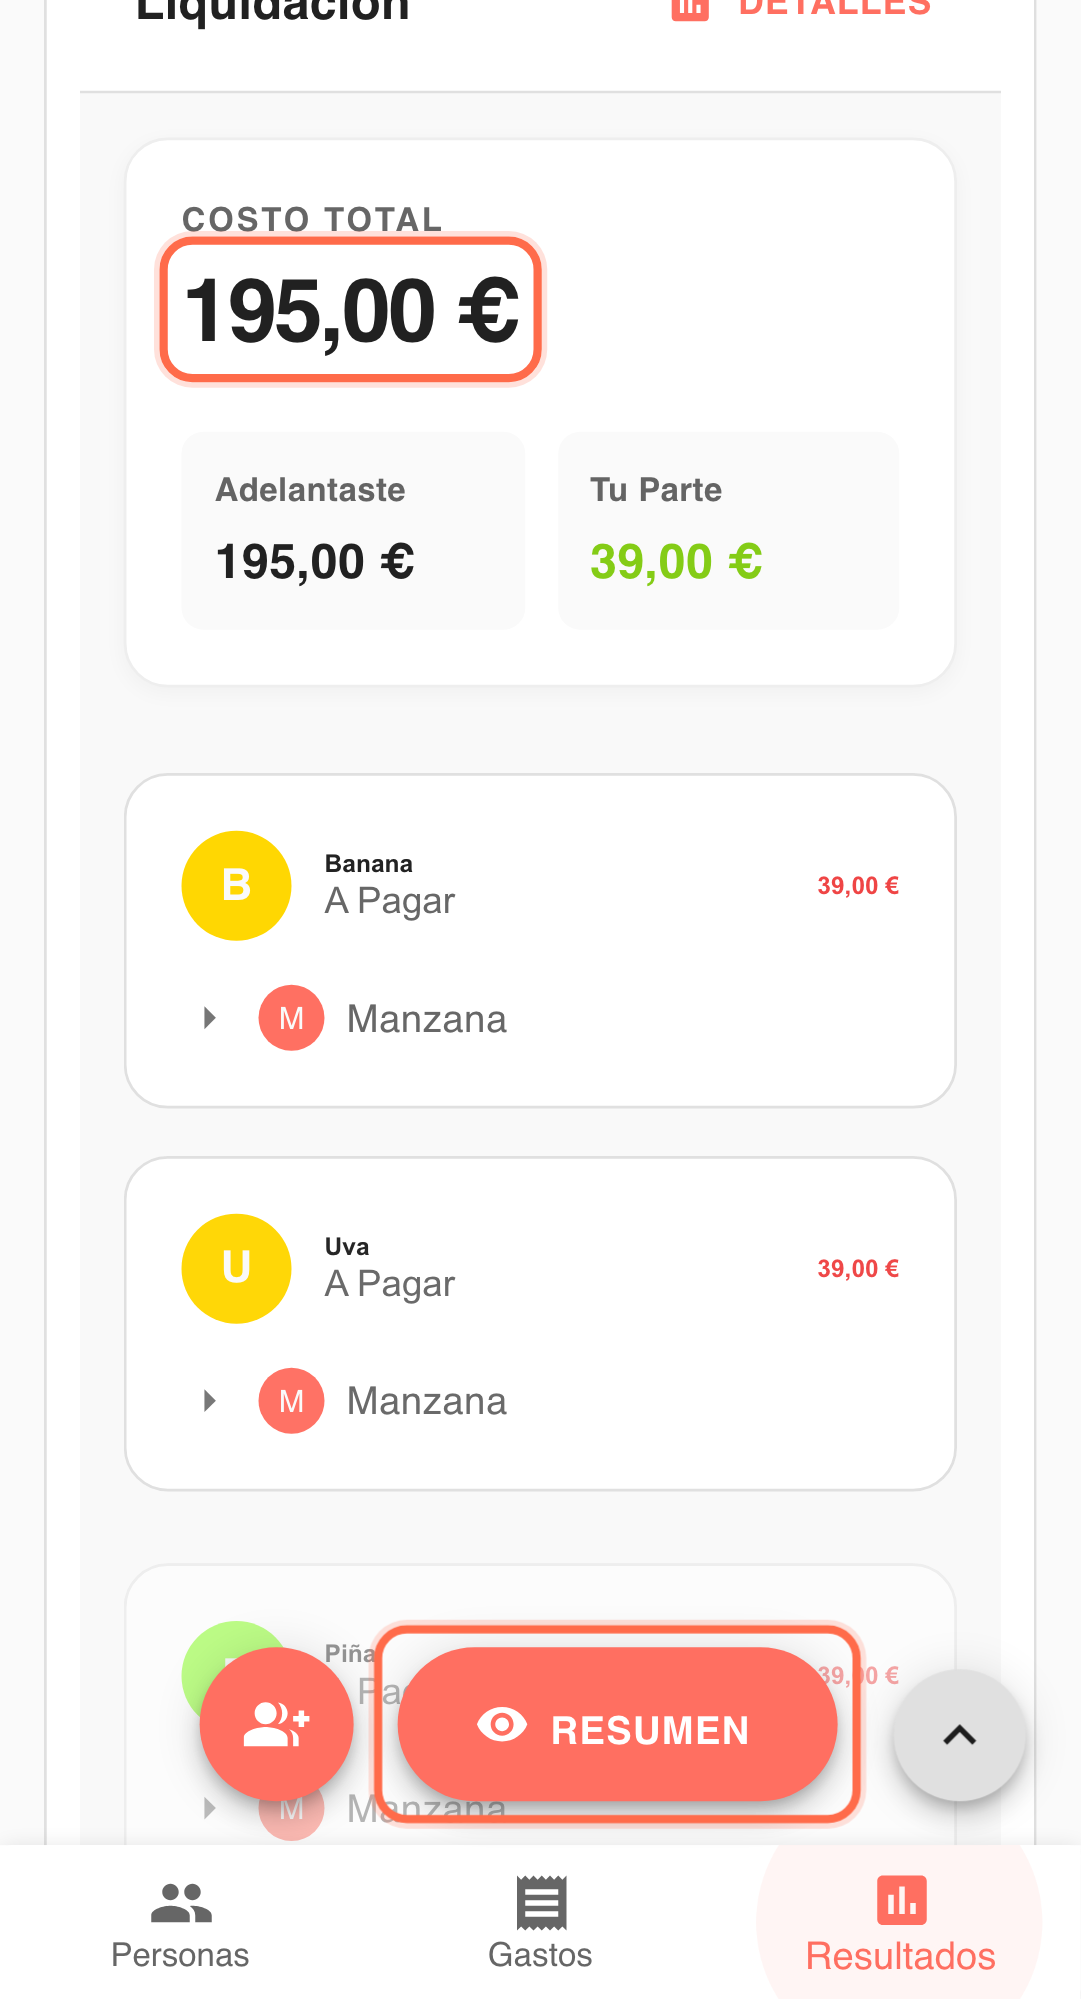Click the Personas people icon
Image resolution: width=1081 pixels, height=1999 pixels.
181,1902
